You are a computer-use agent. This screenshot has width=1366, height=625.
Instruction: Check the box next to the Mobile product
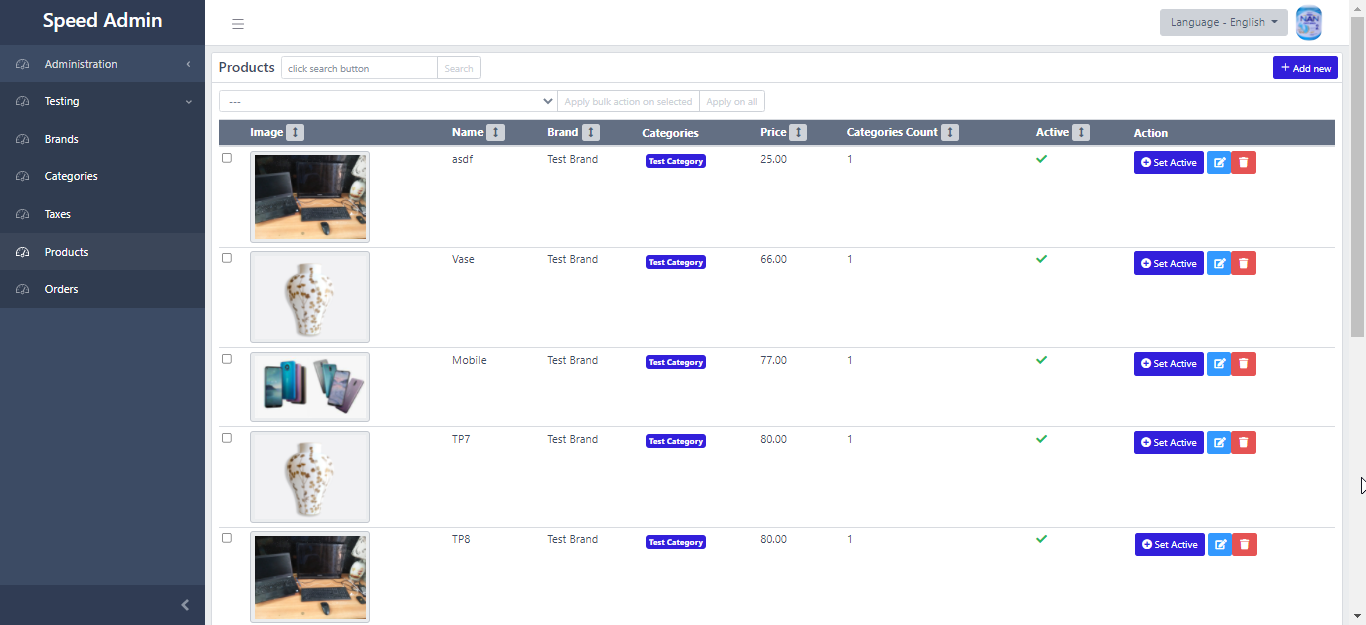[227, 359]
